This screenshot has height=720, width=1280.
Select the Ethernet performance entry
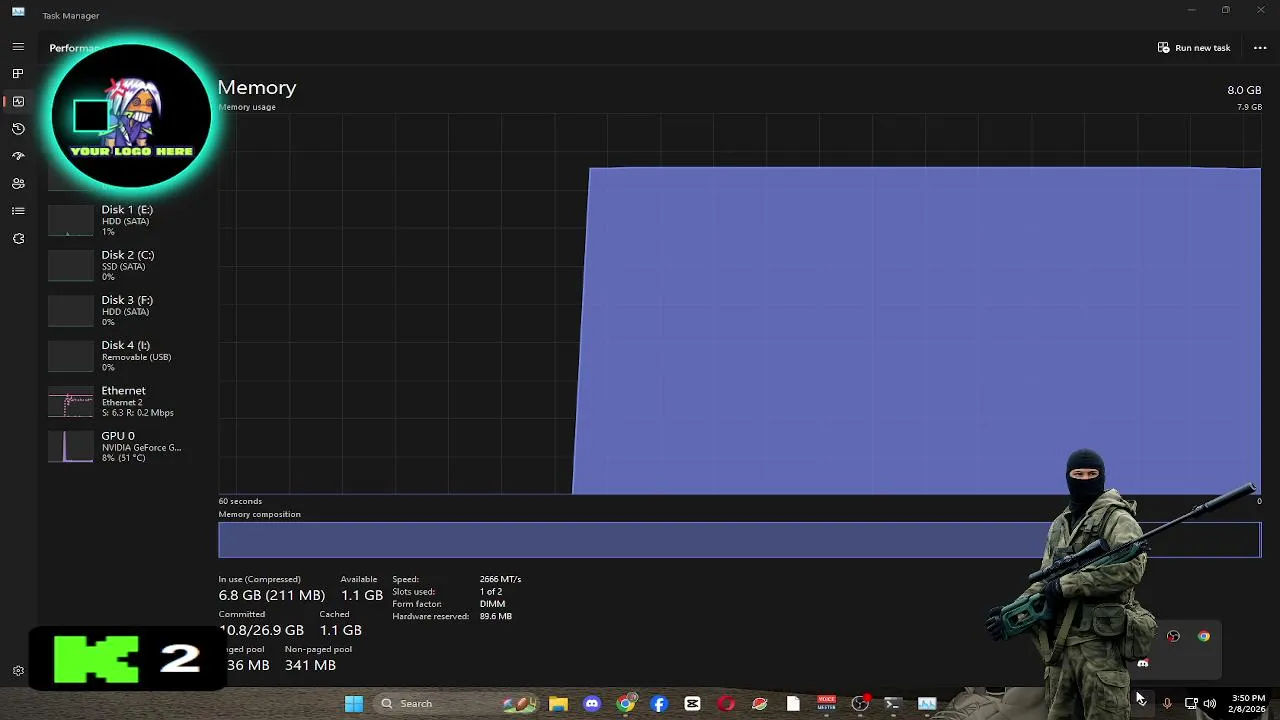126,401
